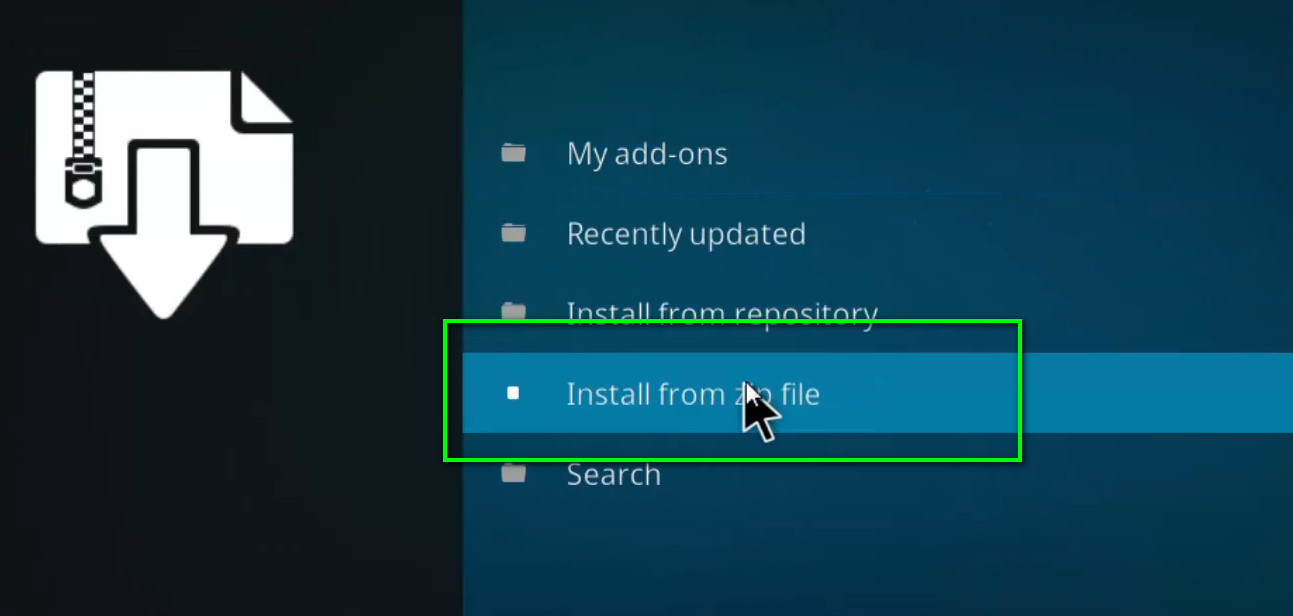Click the My add-ons text label
Image resolution: width=1293 pixels, height=616 pixels.
coord(647,153)
